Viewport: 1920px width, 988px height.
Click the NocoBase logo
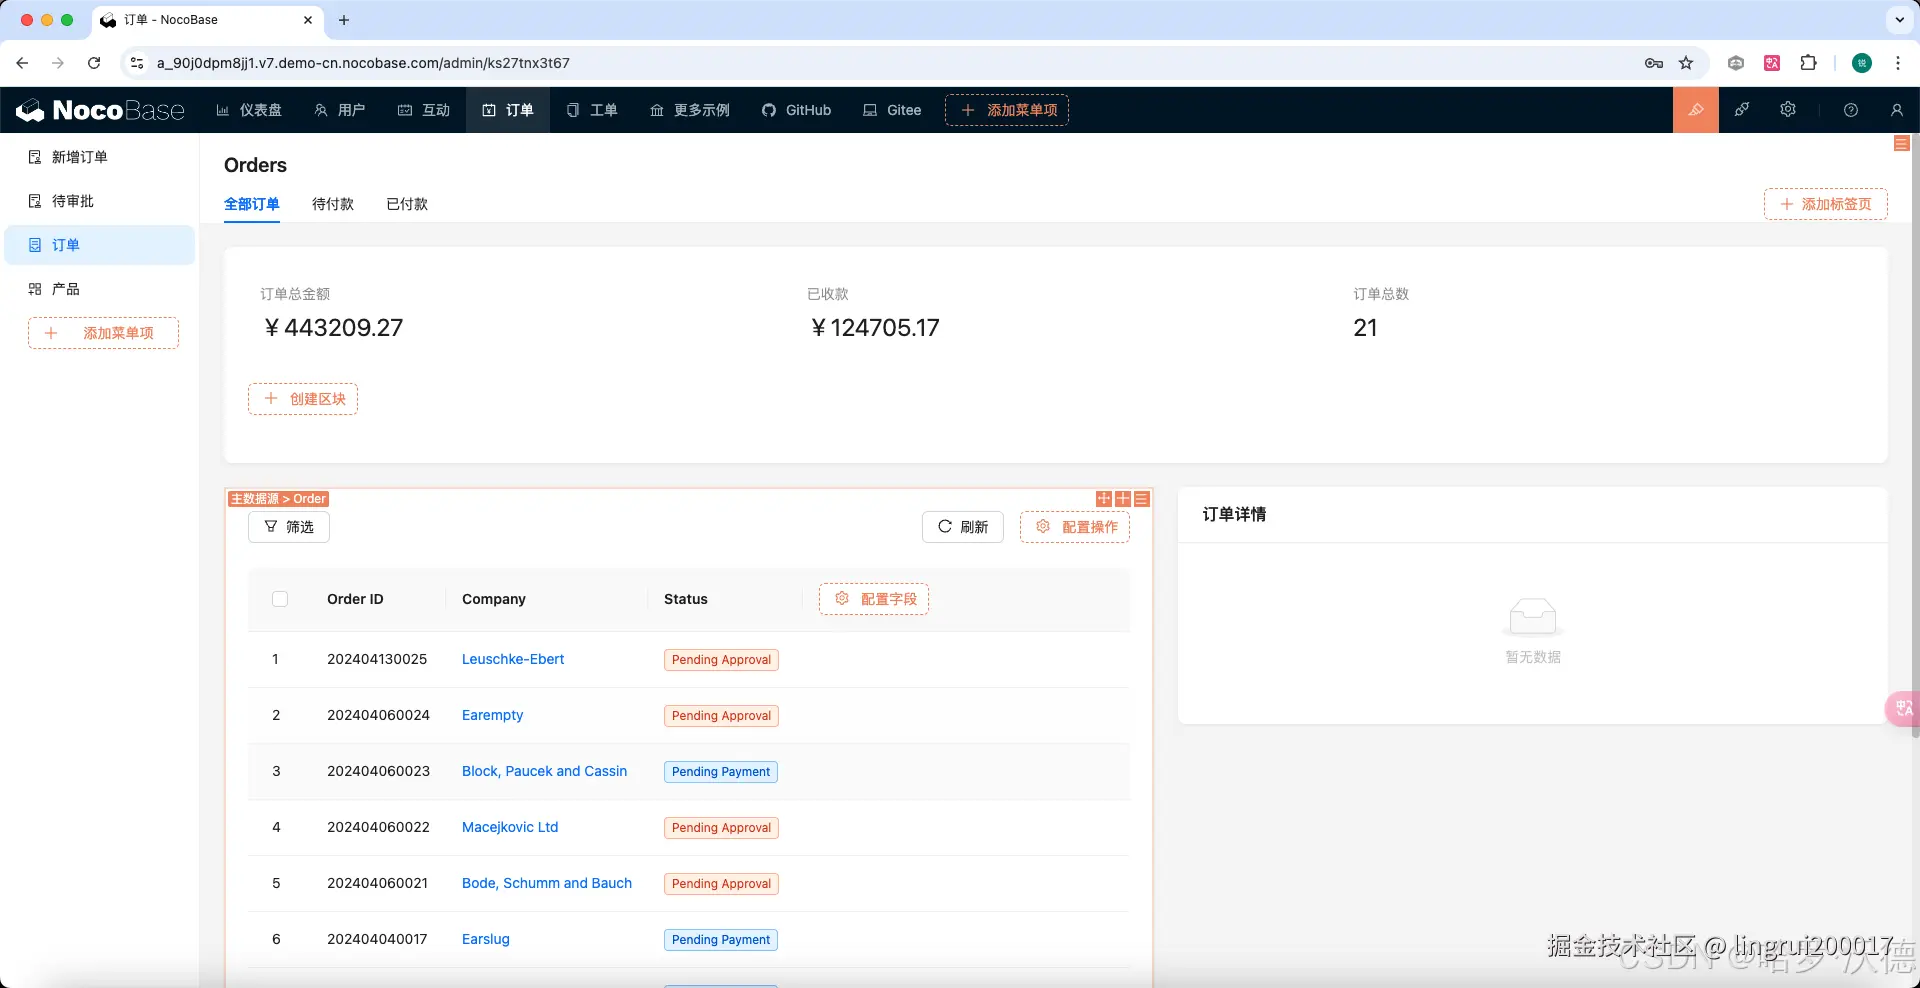tap(101, 110)
